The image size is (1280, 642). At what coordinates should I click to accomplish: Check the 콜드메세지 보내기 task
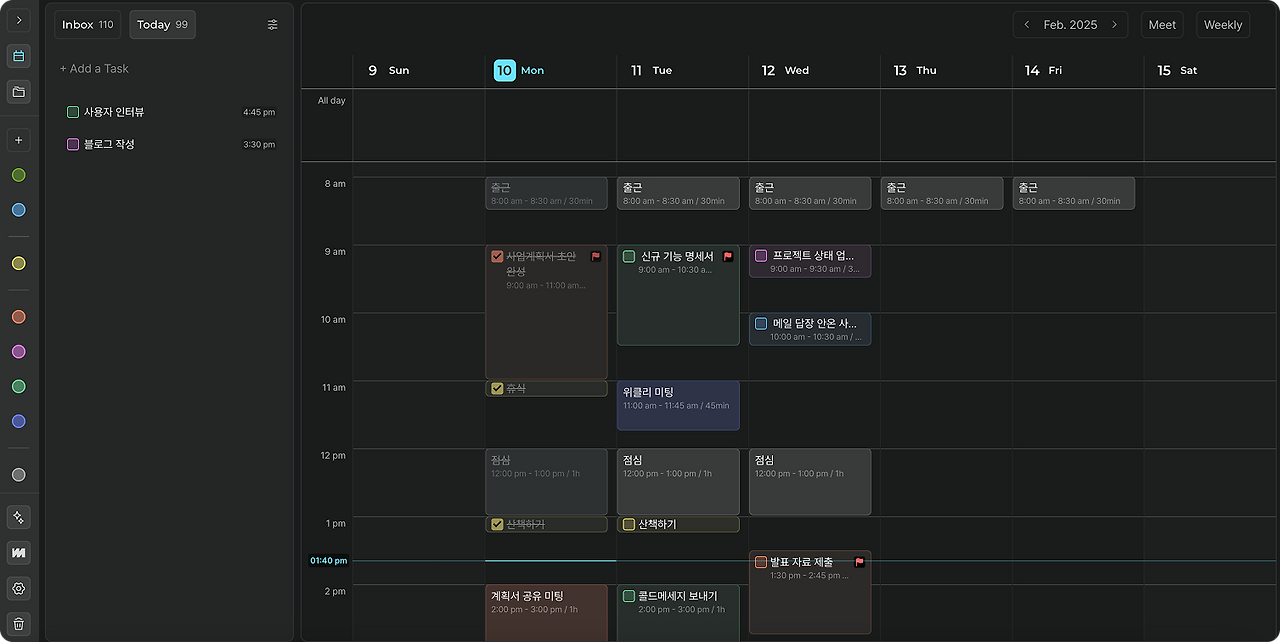coord(629,596)
